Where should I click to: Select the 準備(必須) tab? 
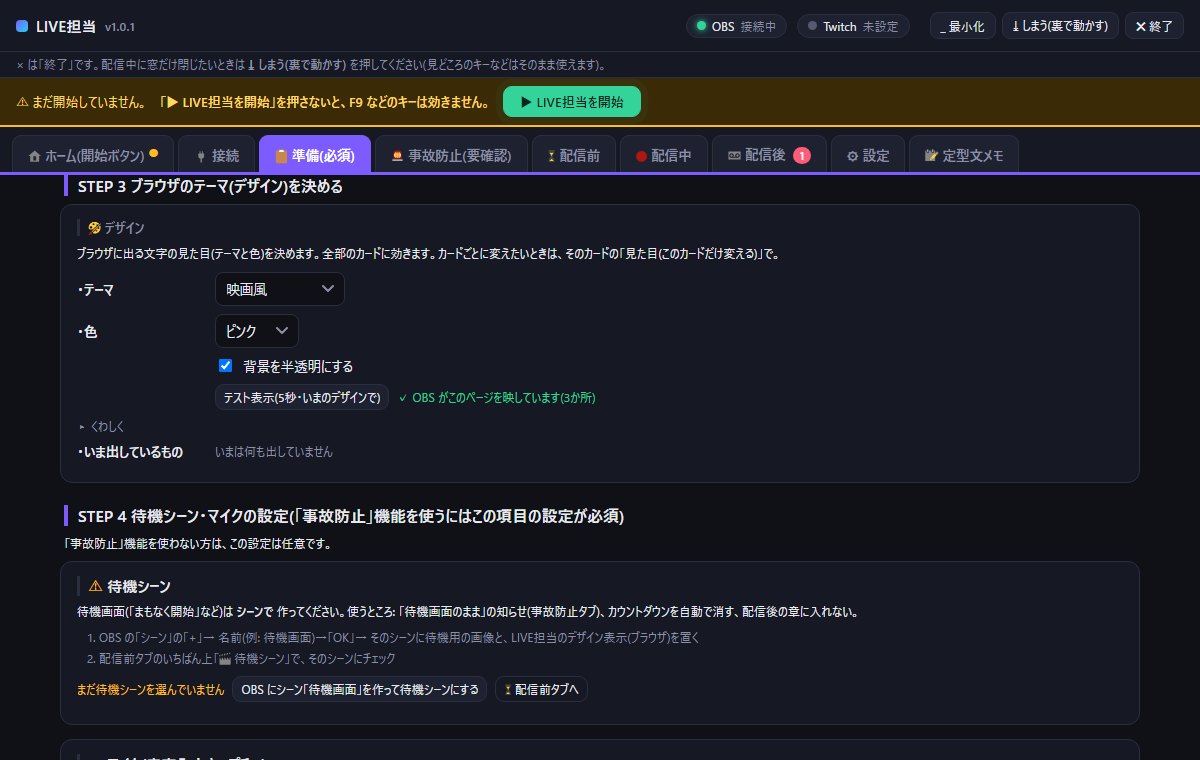click(315, 155)
